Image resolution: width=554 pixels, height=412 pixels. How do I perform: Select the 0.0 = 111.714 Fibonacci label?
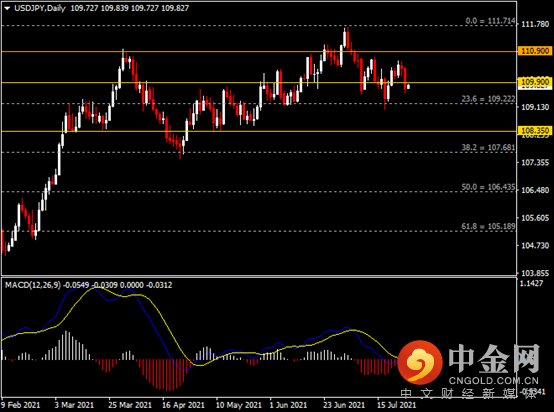(490, 21)
